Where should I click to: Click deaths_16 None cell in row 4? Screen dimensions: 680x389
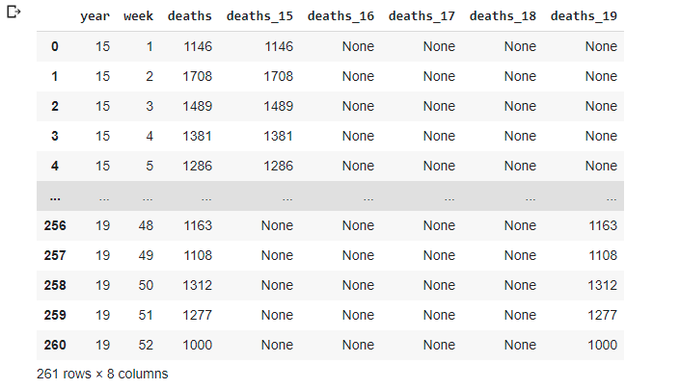coord(358,166)
